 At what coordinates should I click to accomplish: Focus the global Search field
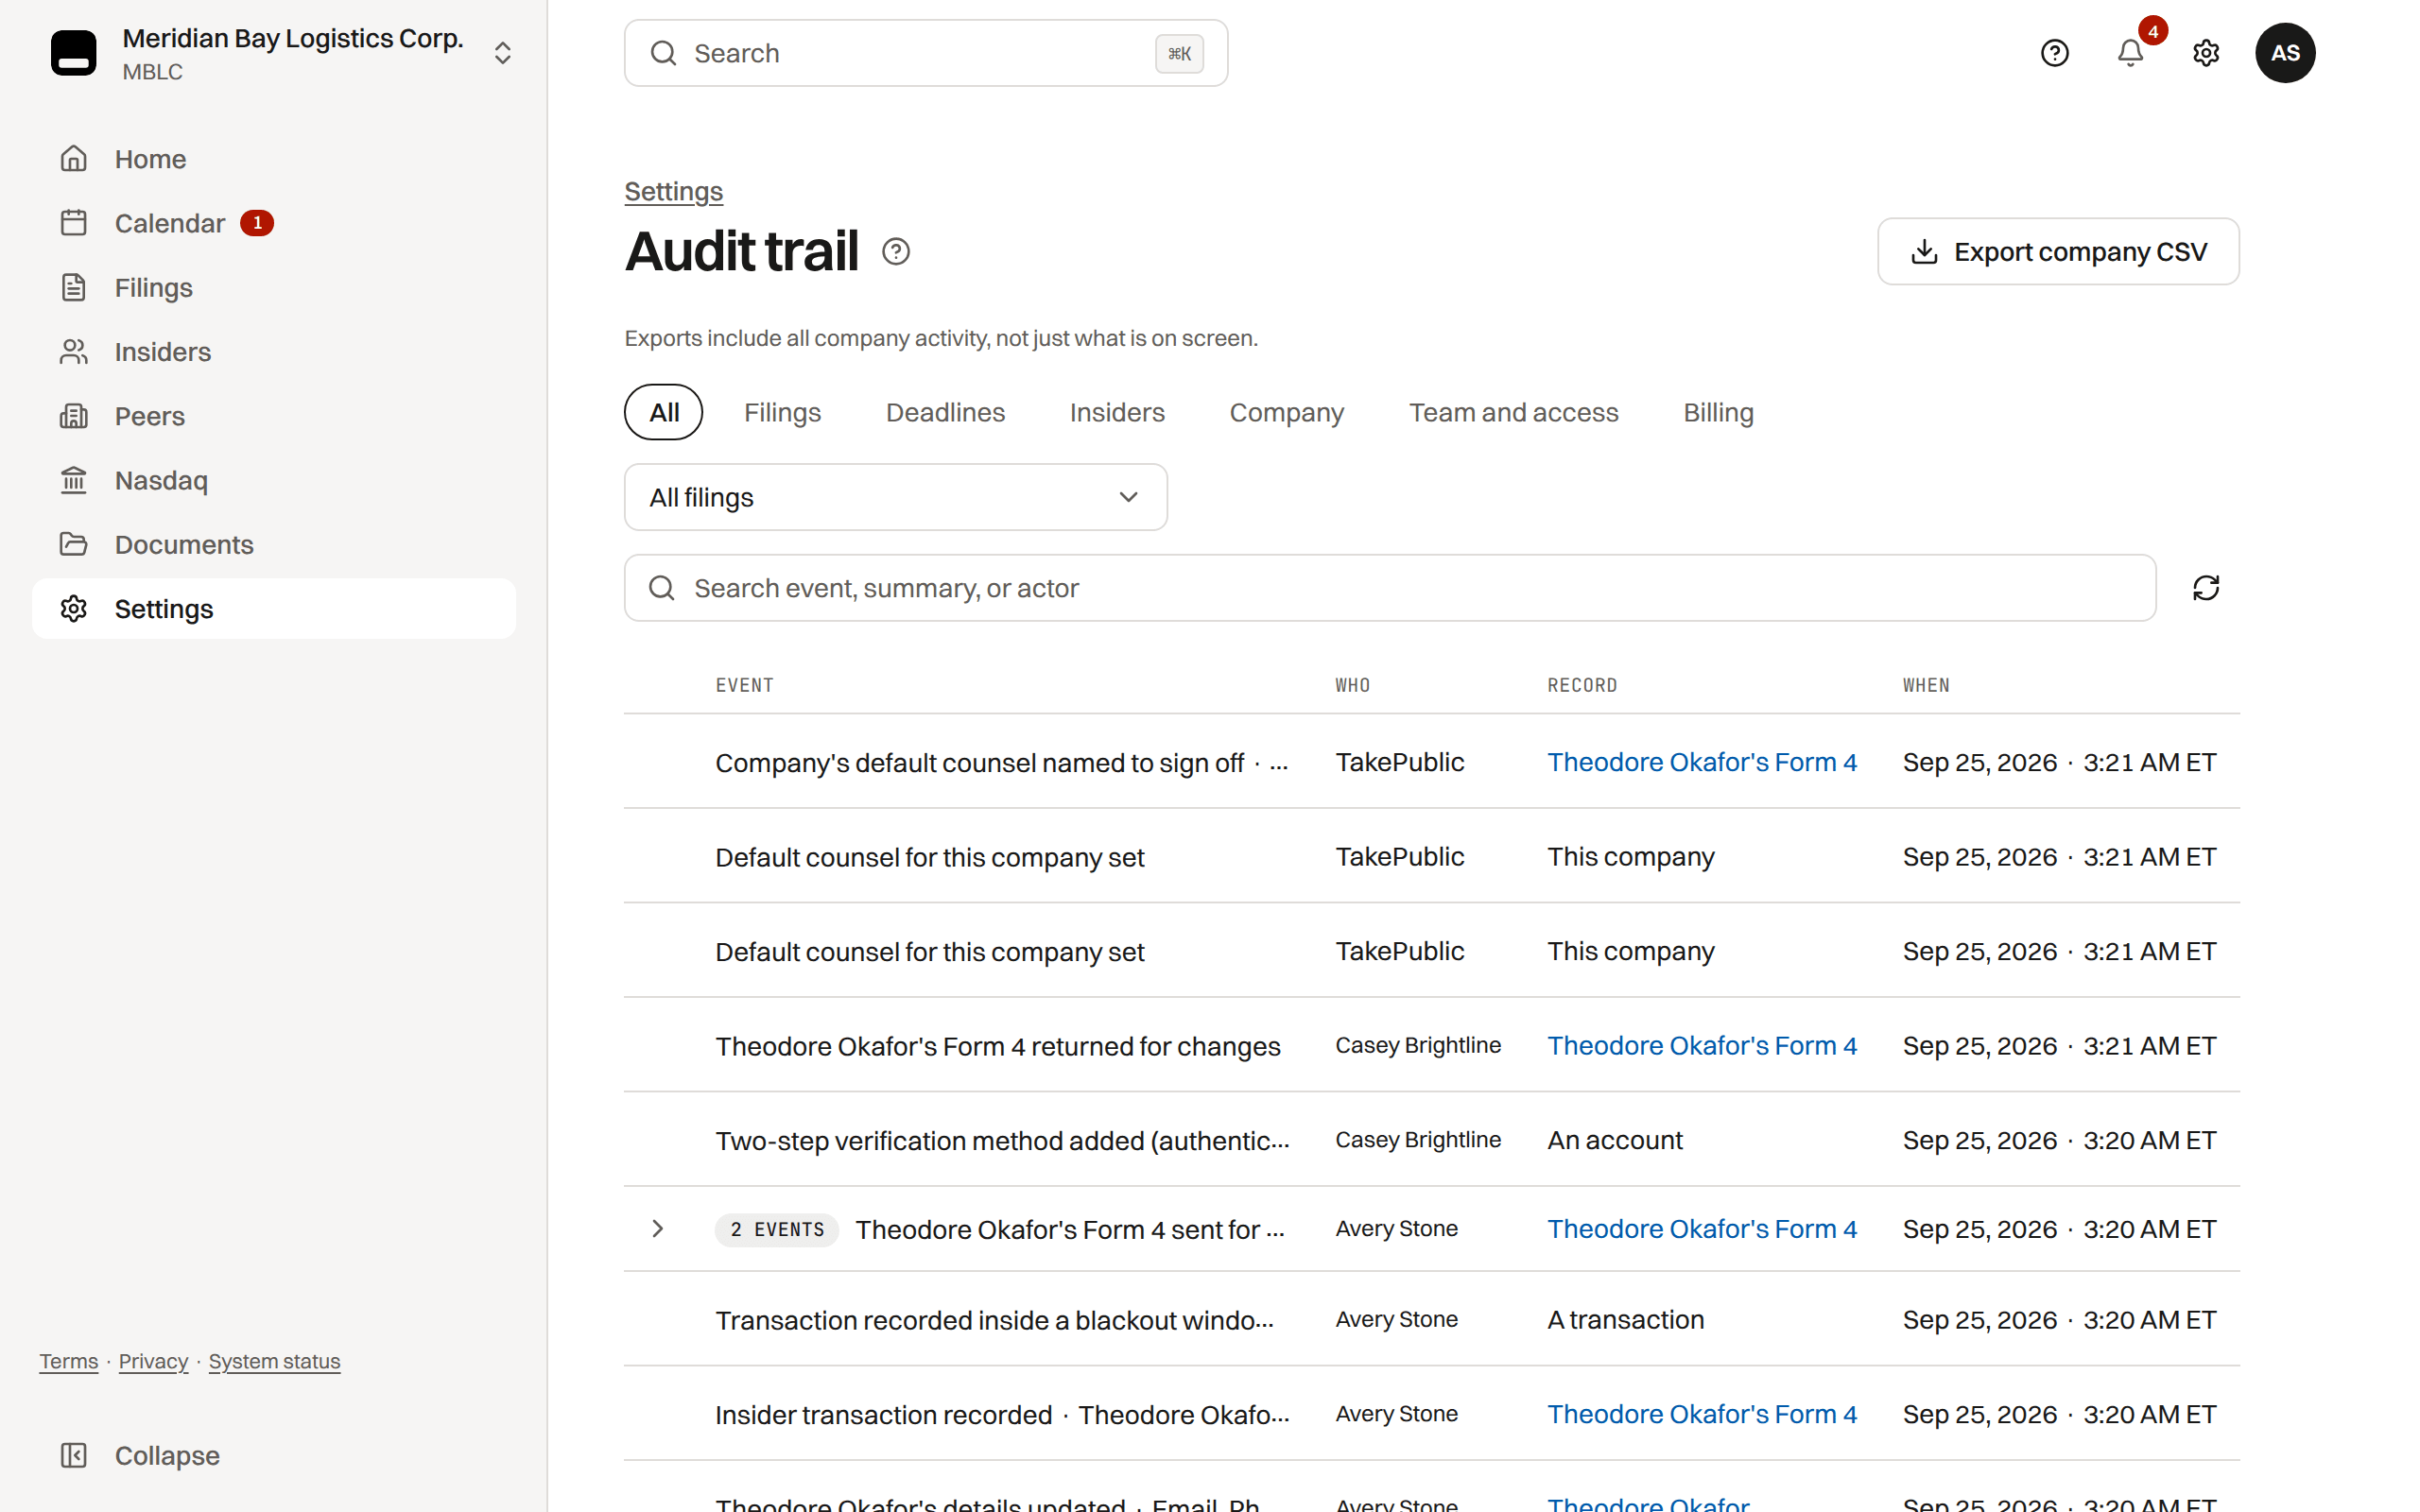(926, 53)
